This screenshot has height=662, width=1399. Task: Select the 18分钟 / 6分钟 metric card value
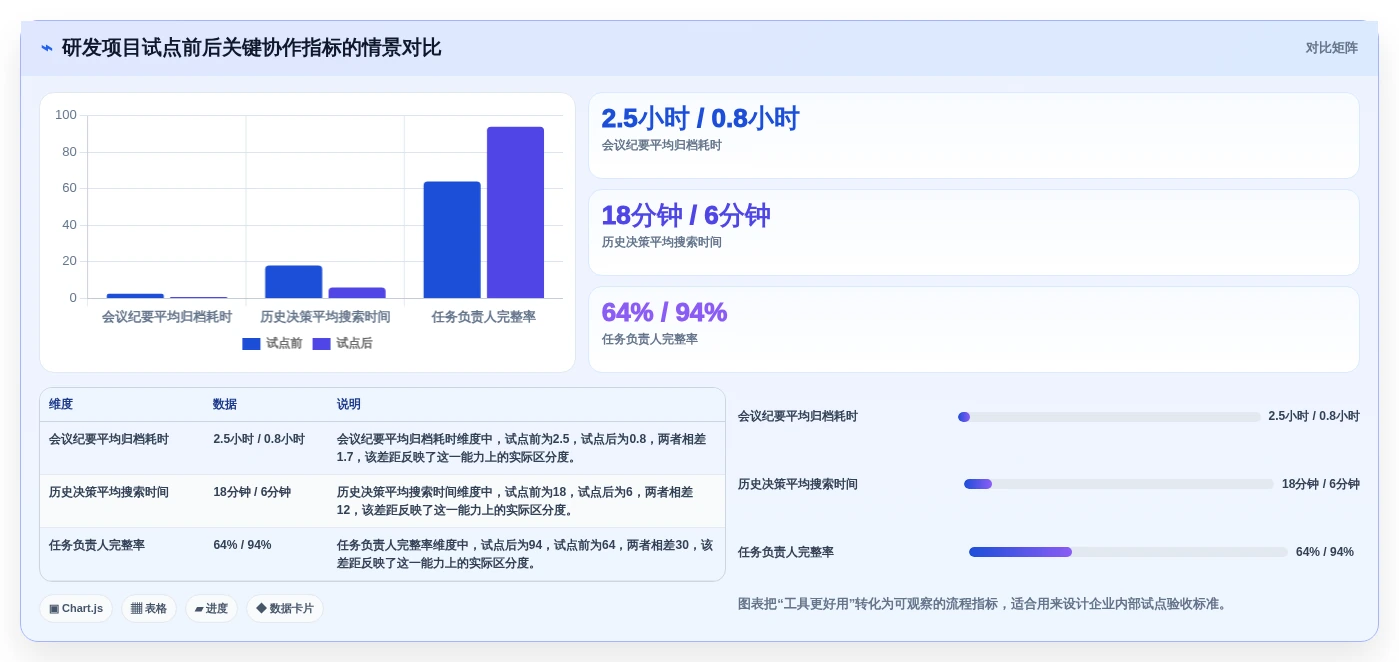click(x=686, y=216)
